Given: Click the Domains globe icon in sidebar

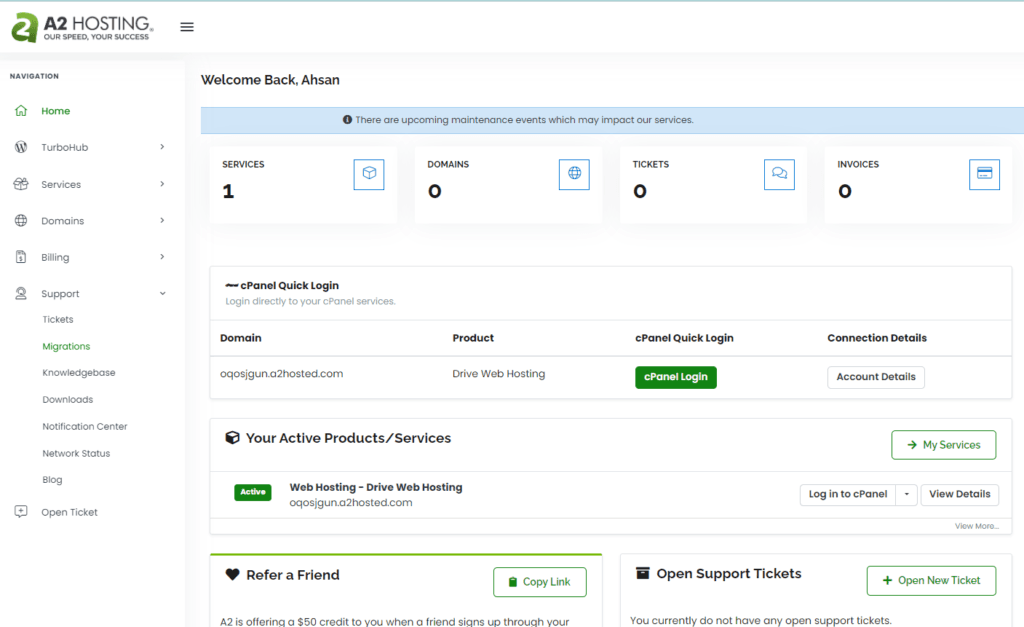Looking at the screenshot, I should tap(21, 221).
